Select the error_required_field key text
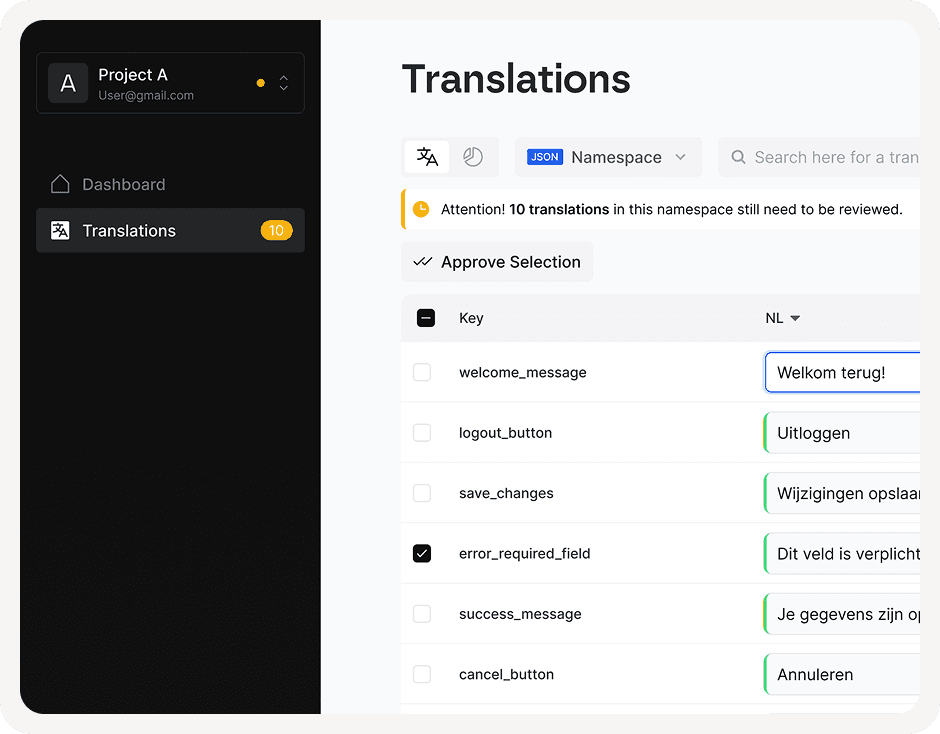This screenshot has height=734, width=940. click(525, 553)
